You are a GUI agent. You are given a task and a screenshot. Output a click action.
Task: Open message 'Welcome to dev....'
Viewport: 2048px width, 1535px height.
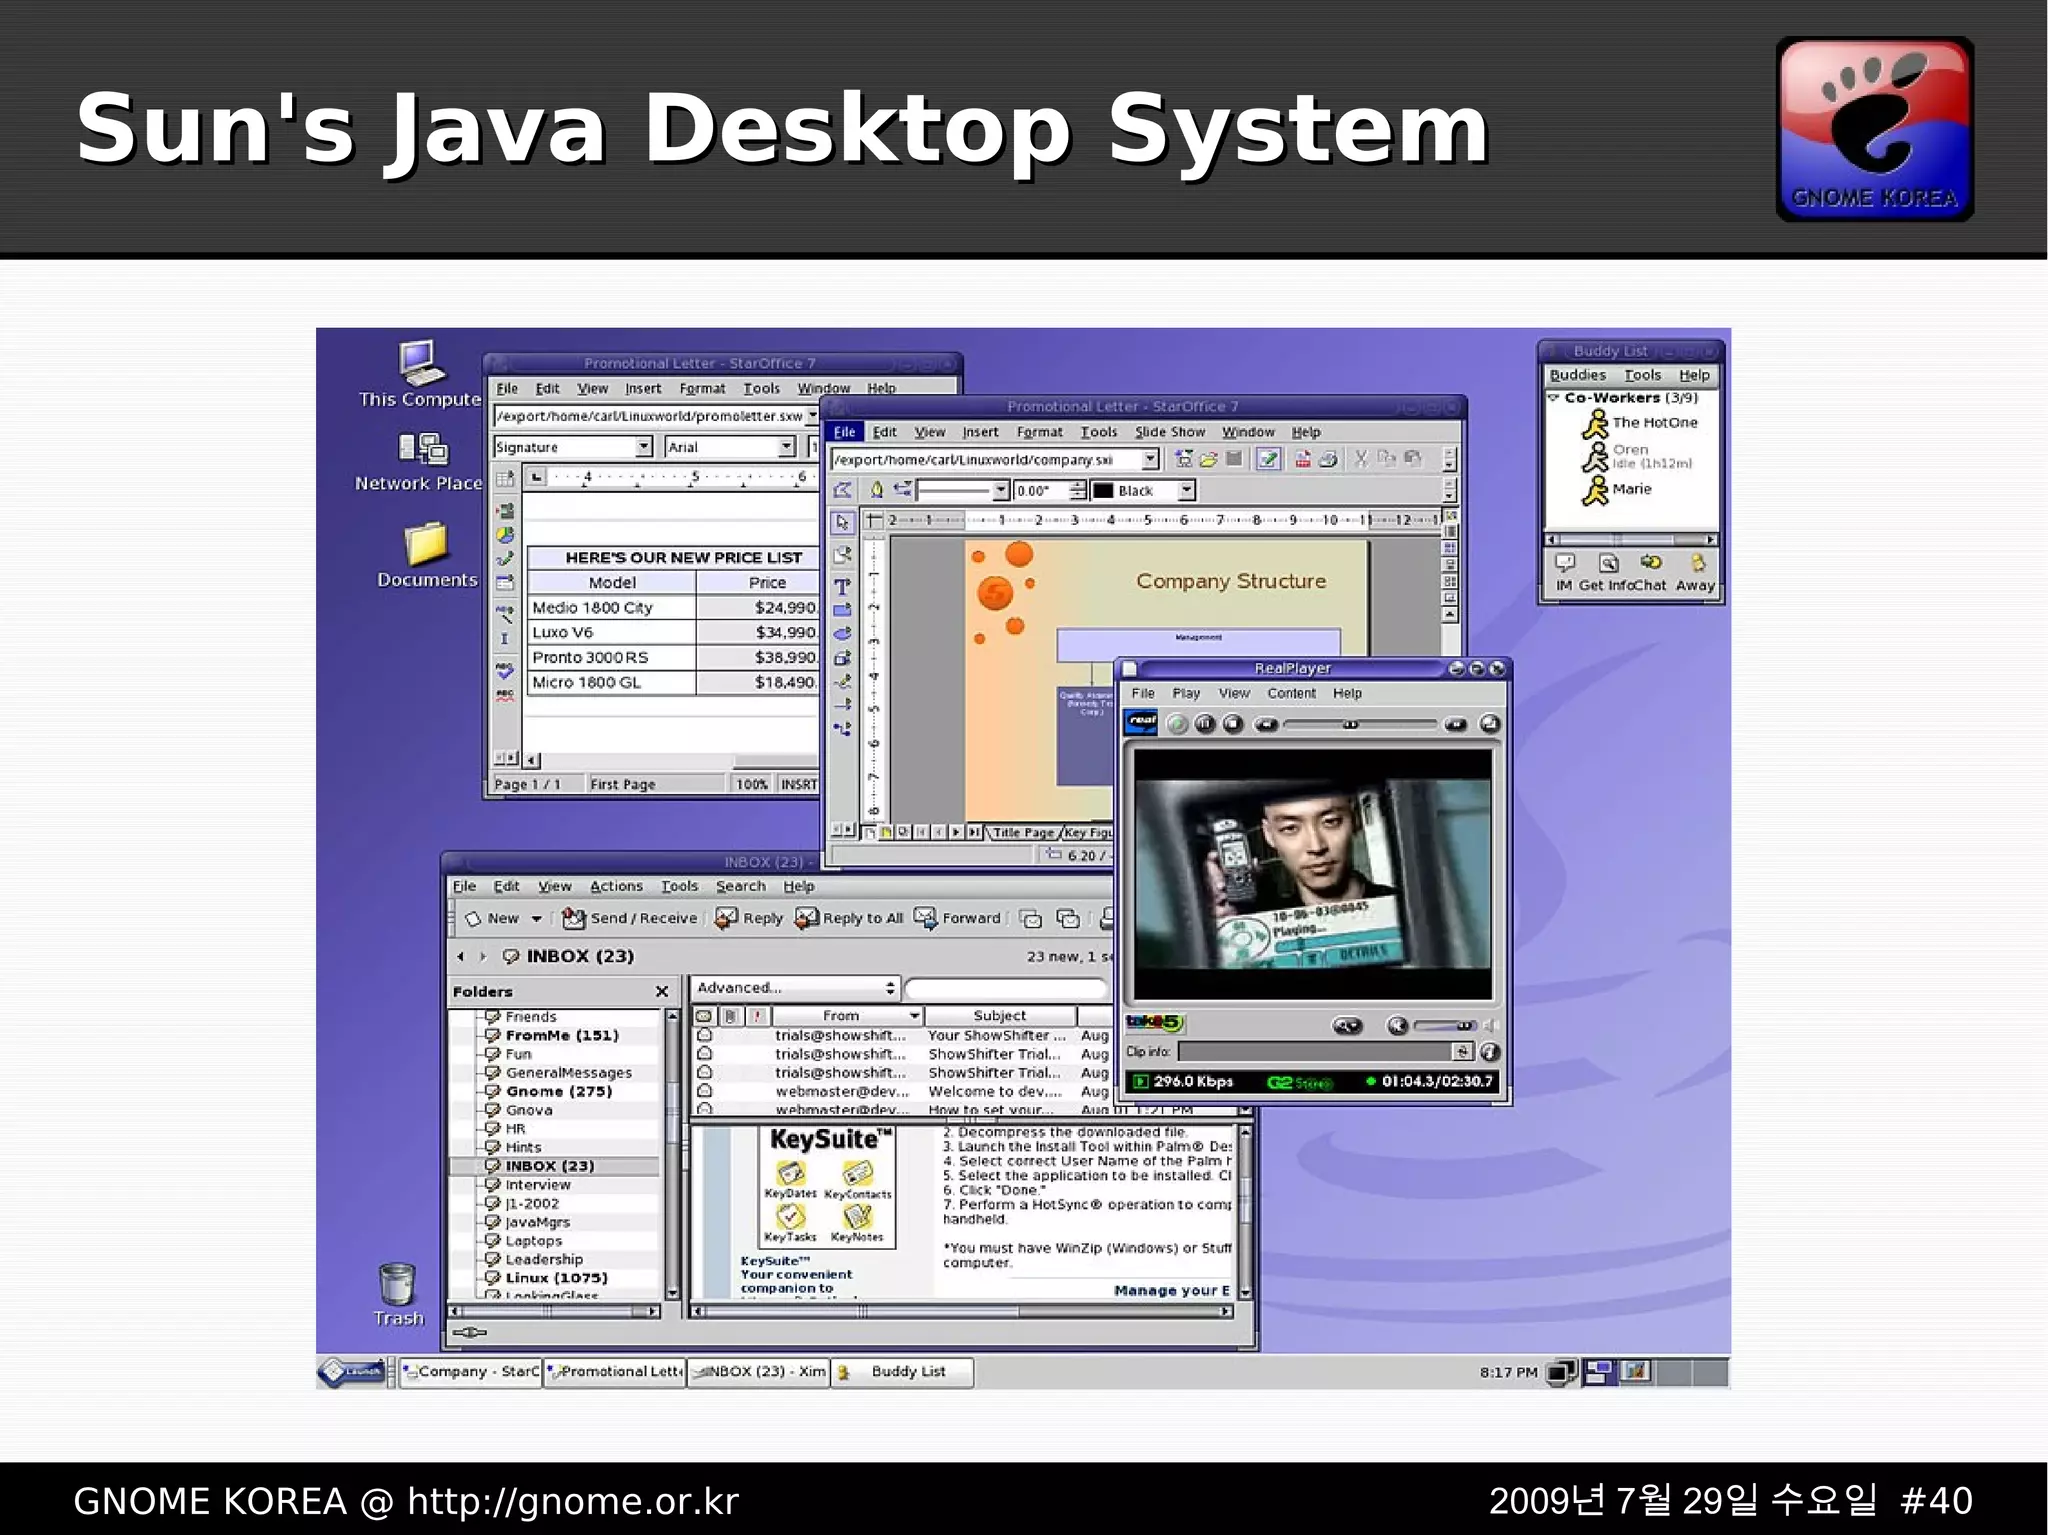[995, 1091]
